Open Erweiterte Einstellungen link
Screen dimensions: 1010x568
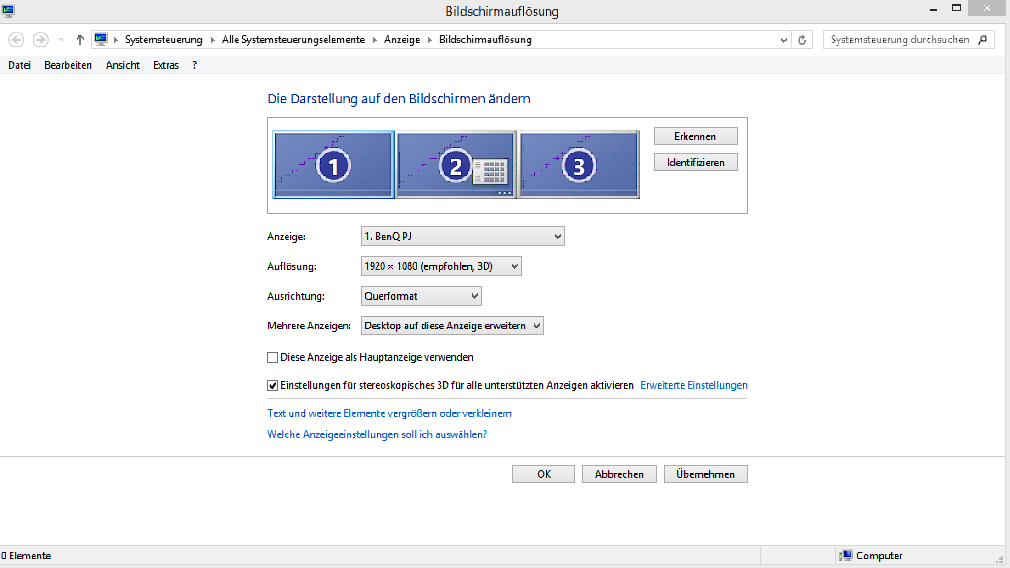pyautogui.click(x=694, y=385)
